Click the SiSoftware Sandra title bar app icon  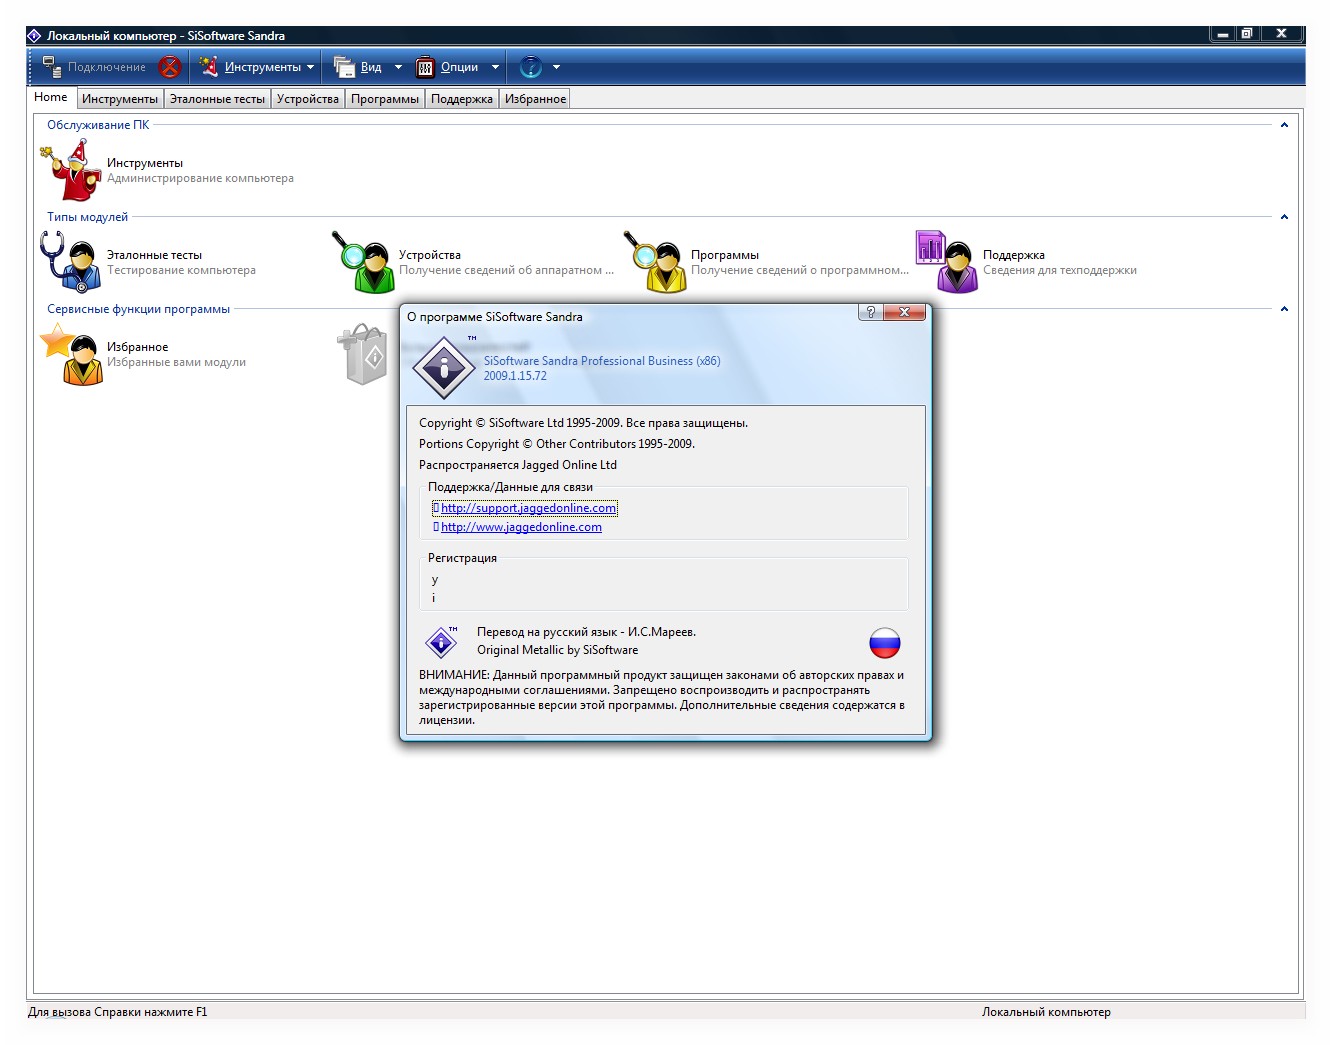[x=34, y=35]
